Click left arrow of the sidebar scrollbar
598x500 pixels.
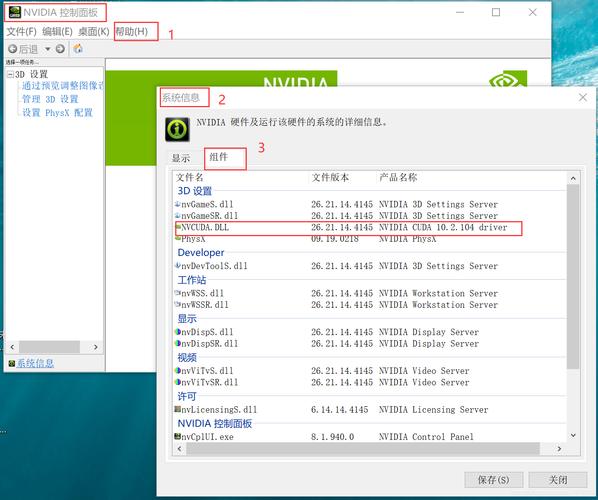(12, 347)
